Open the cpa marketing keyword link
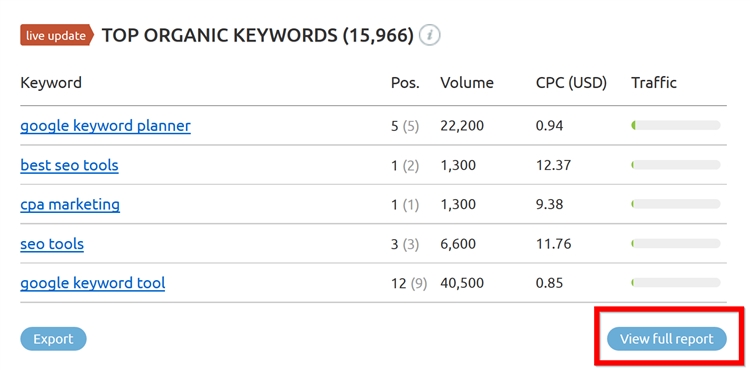Screen dimensions: 750x370 70,205
